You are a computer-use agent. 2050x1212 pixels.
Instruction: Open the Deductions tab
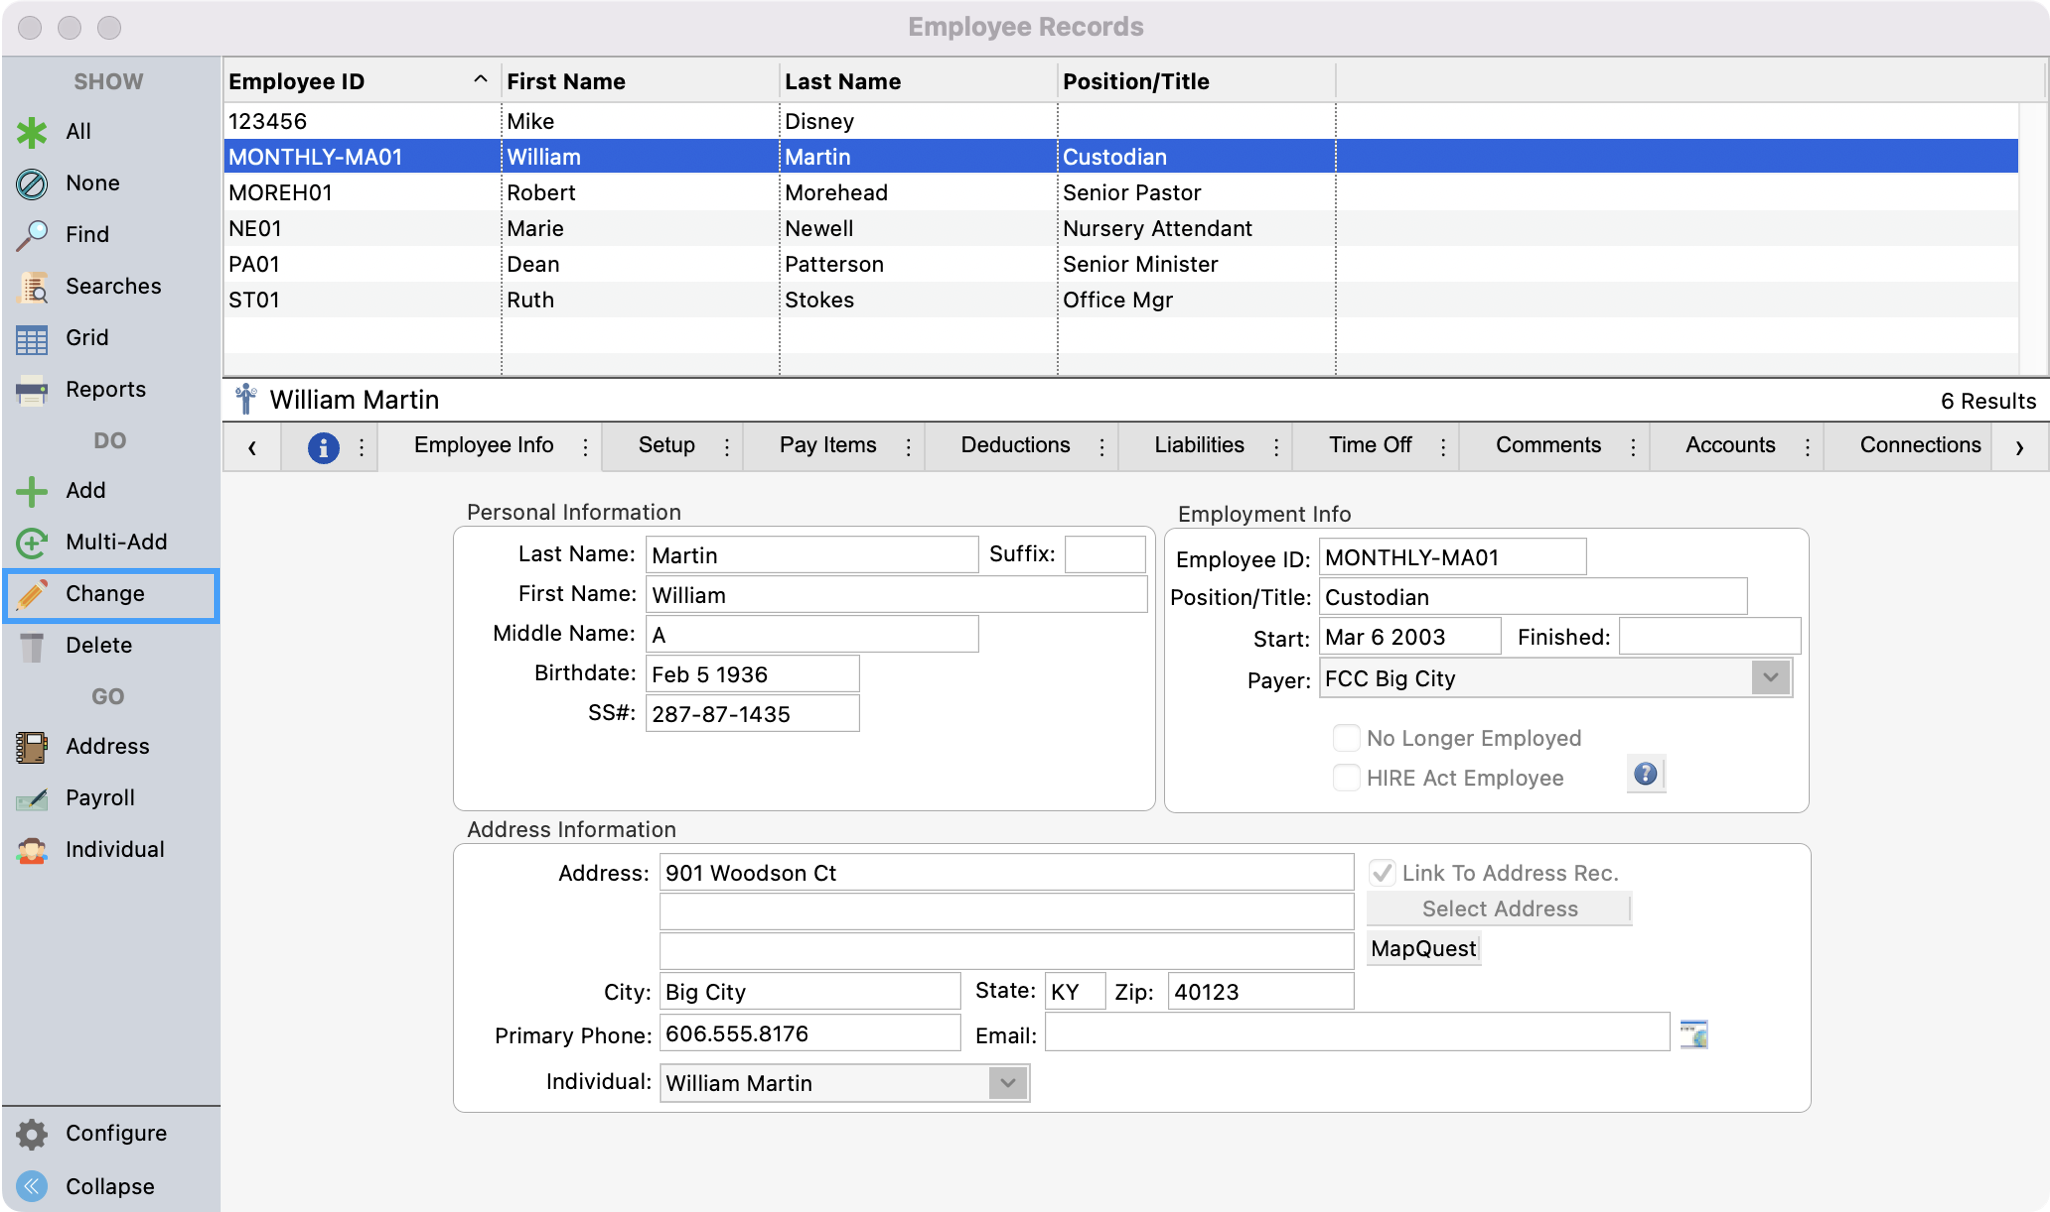[1014, 446]
